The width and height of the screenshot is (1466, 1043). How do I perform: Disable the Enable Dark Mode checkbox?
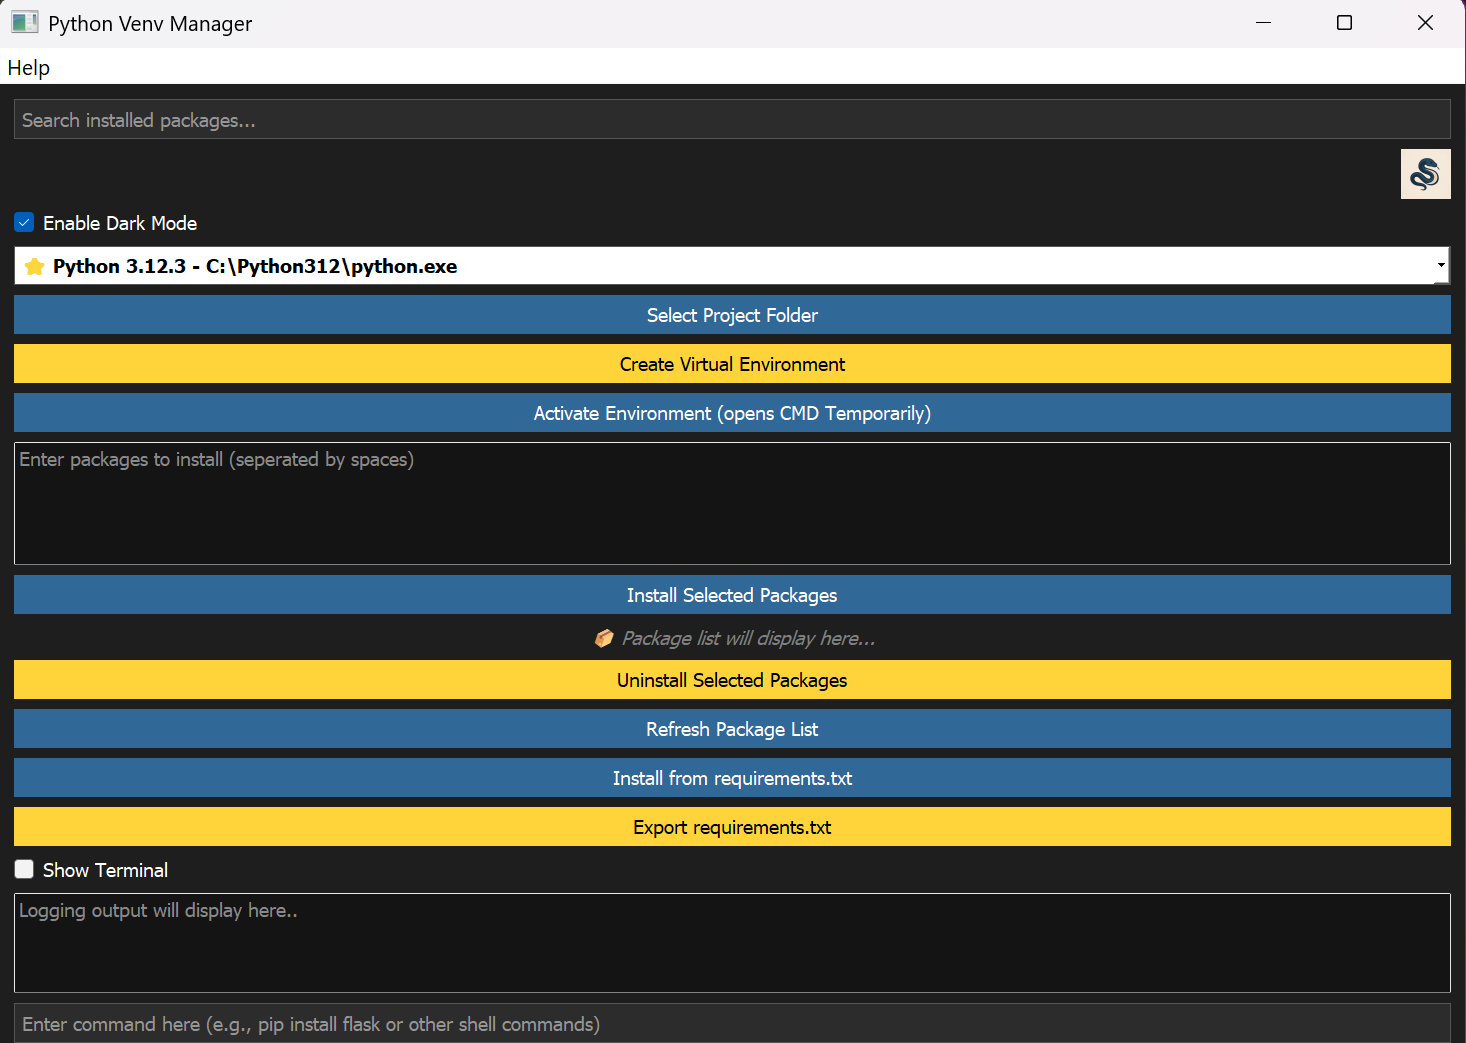click(24, 222)
